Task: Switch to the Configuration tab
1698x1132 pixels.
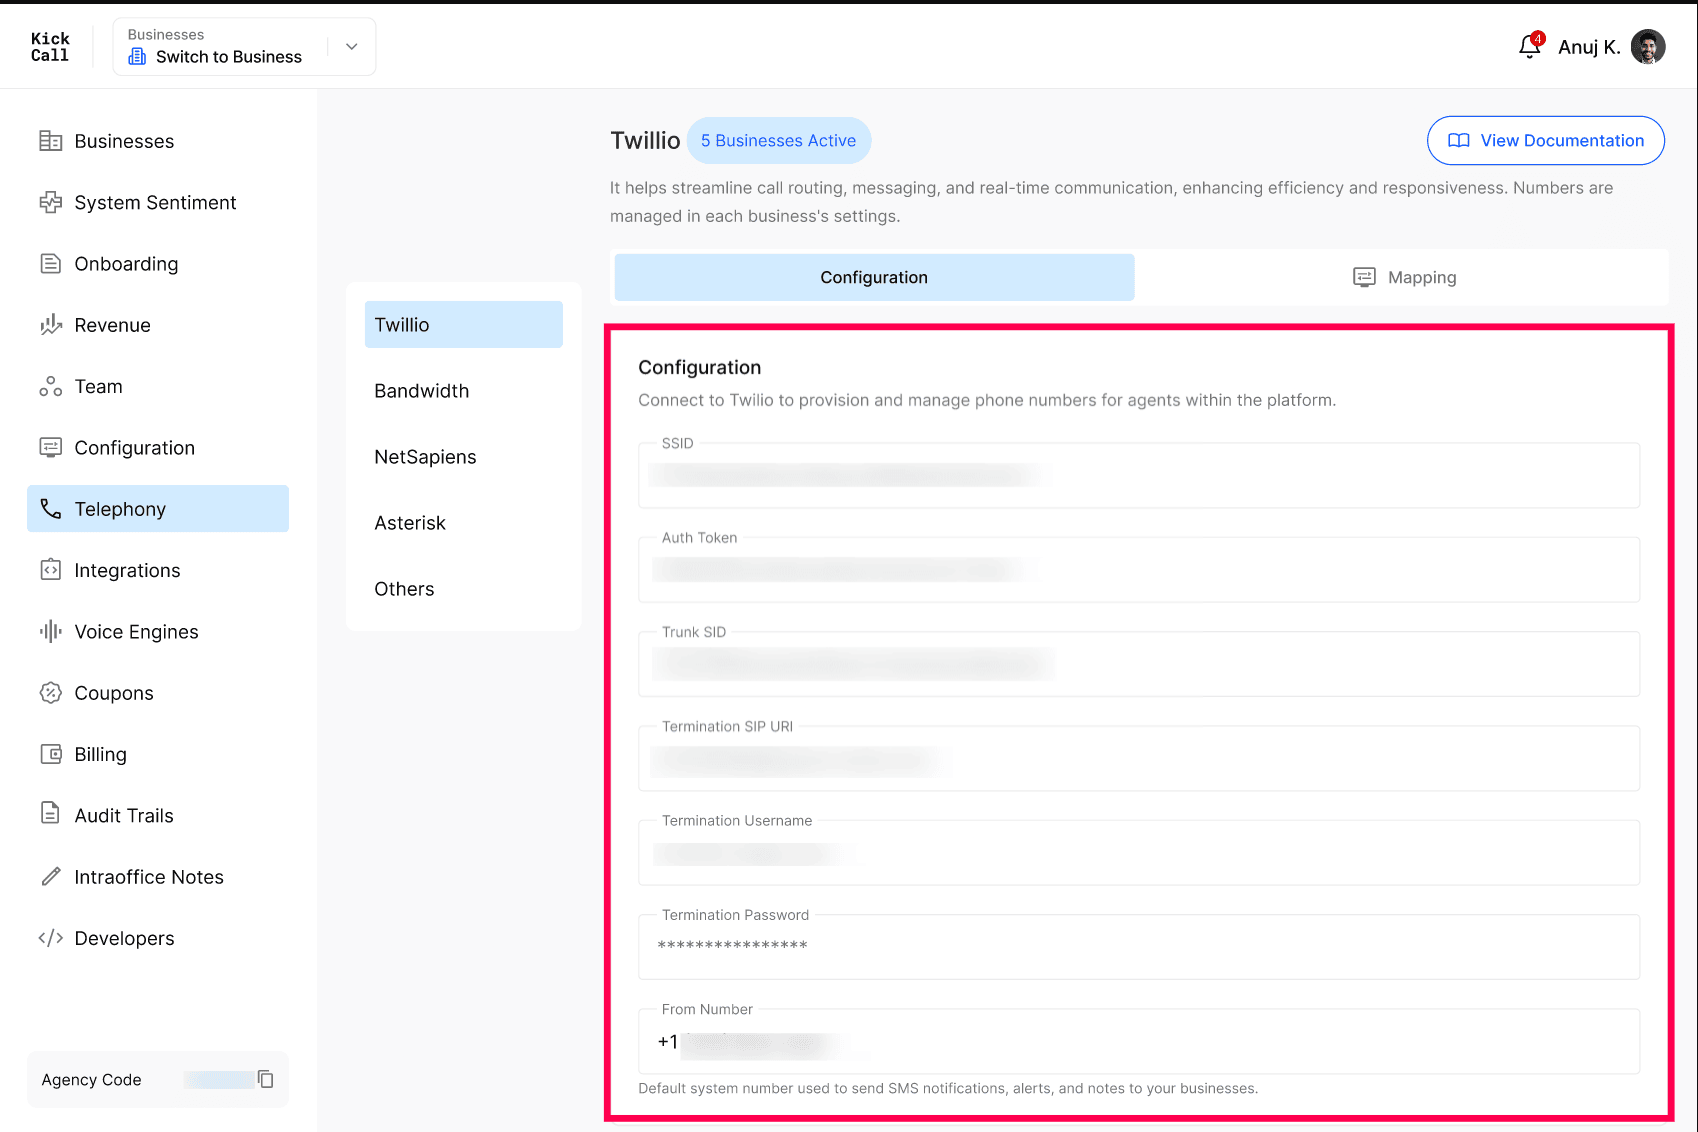Action: click(874, 277)
